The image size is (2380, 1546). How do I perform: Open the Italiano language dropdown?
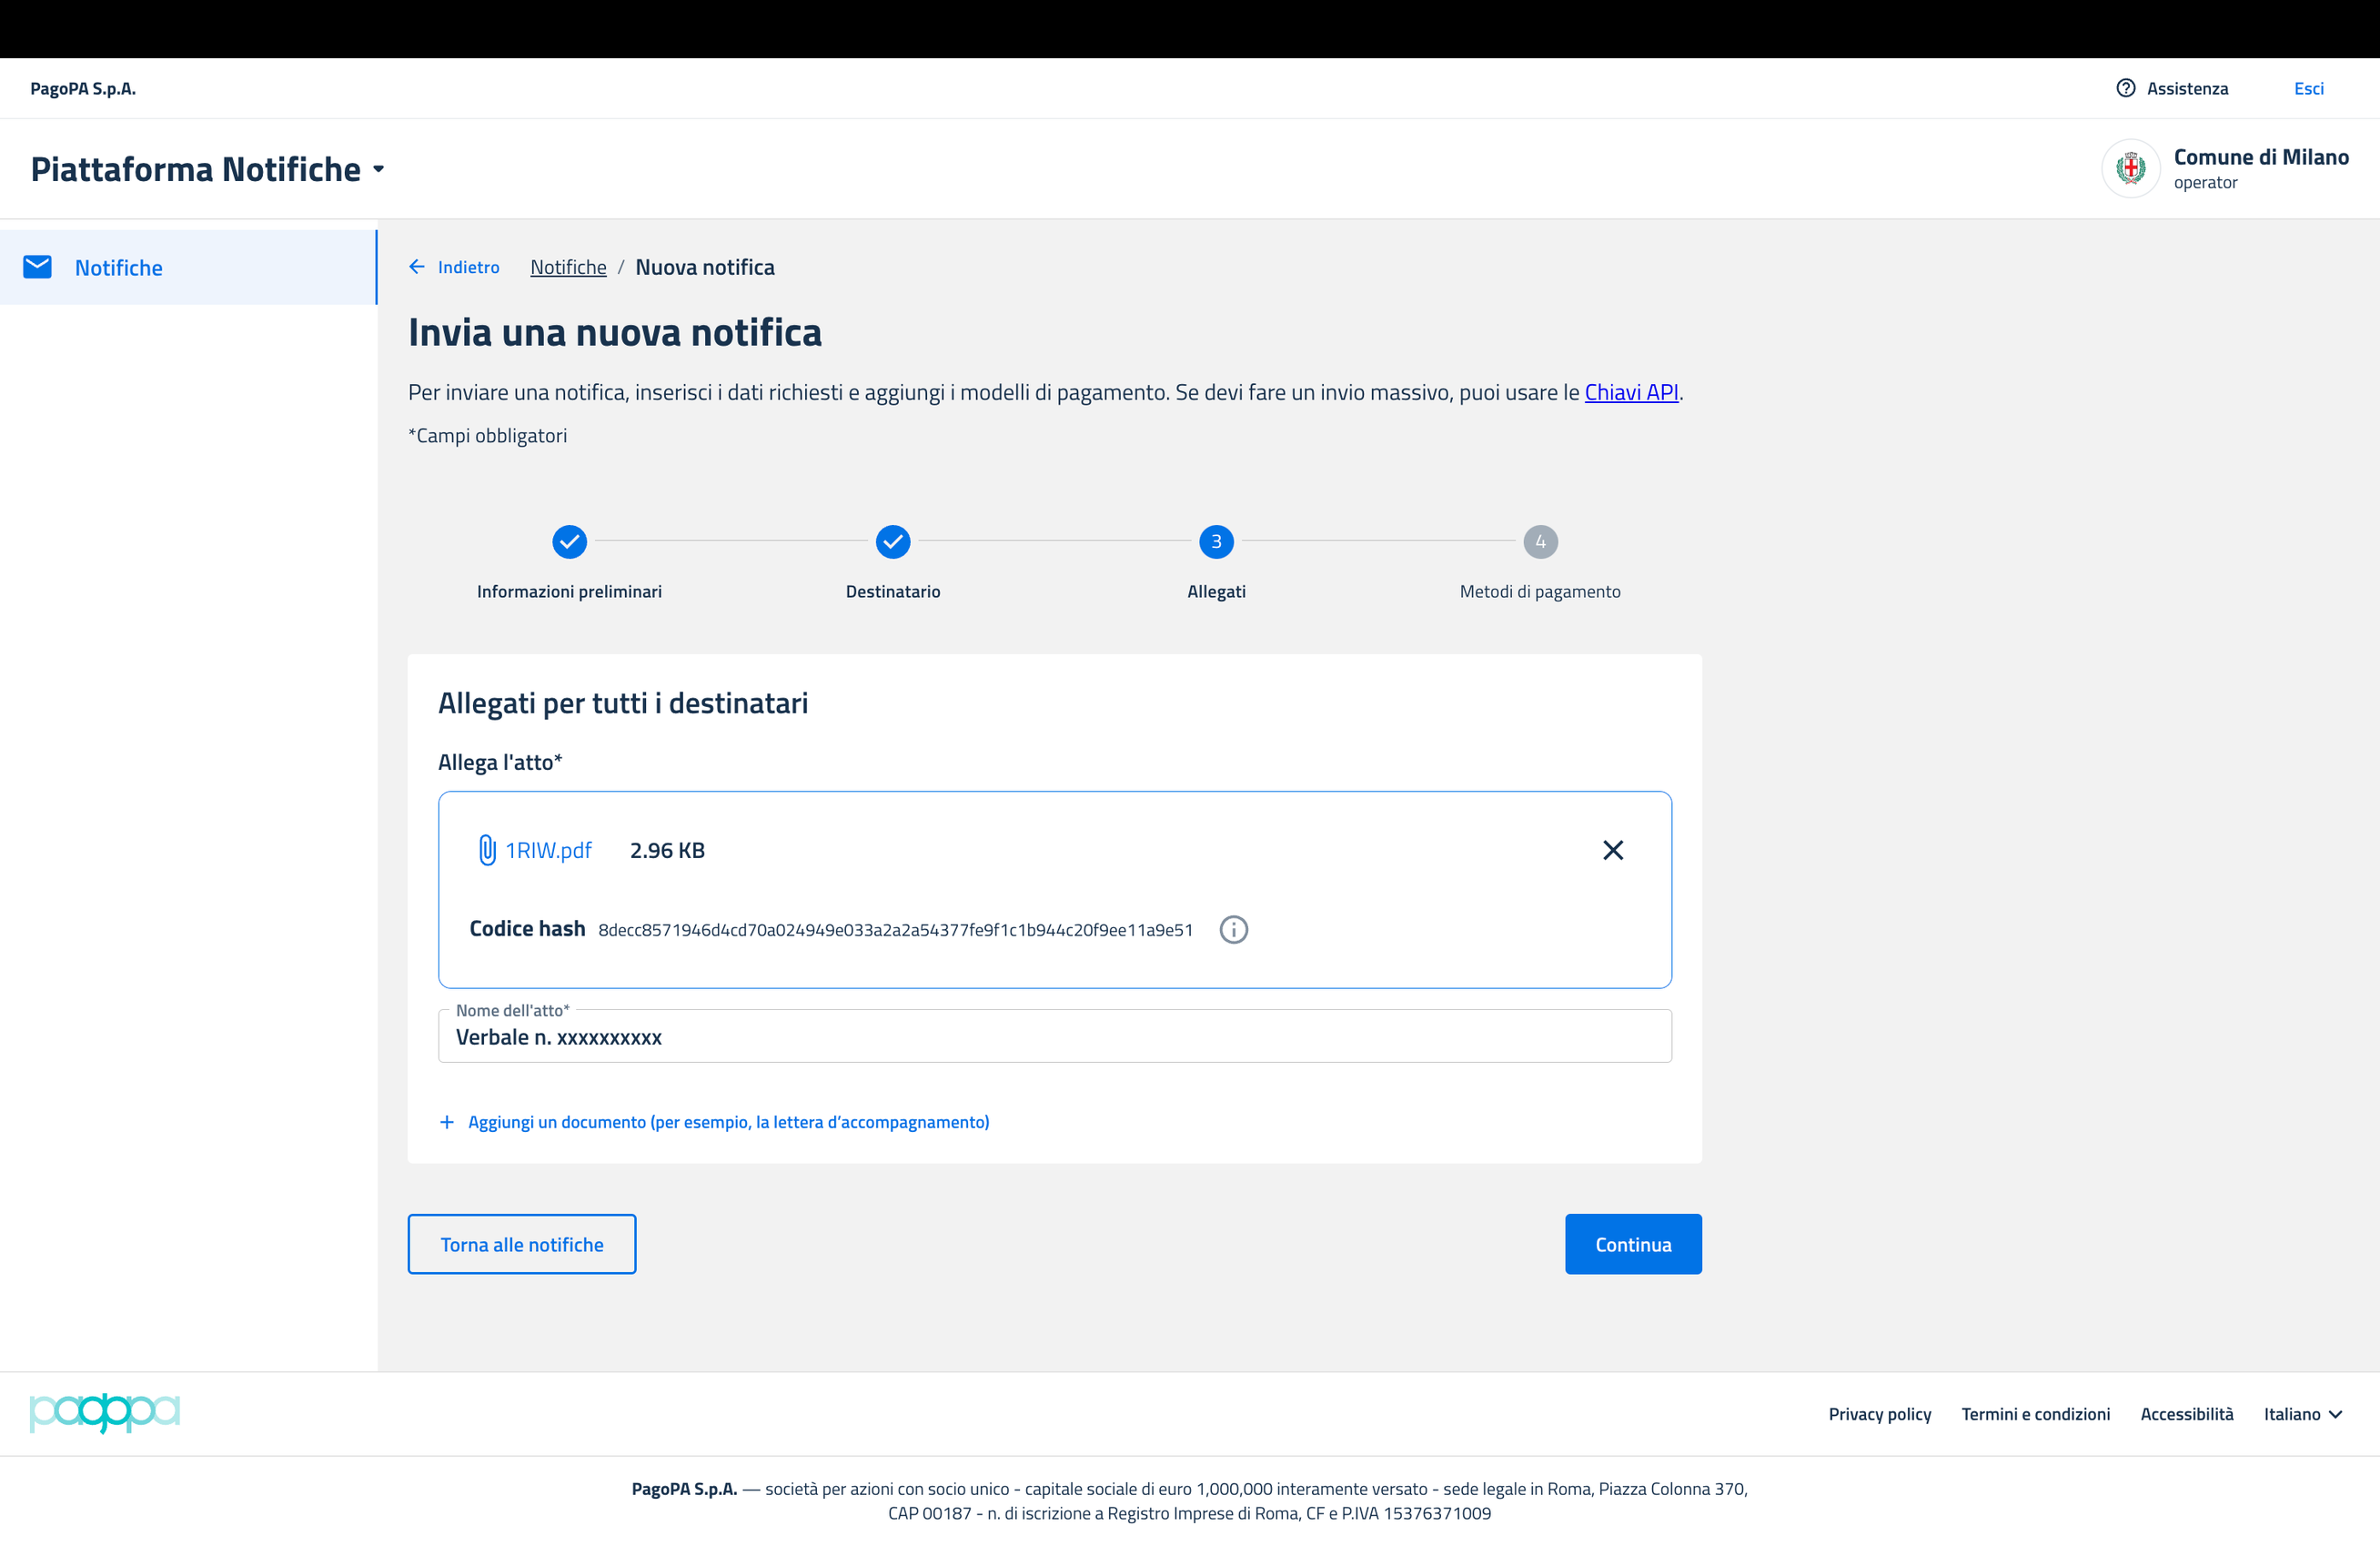[x=2302, y=1414]
